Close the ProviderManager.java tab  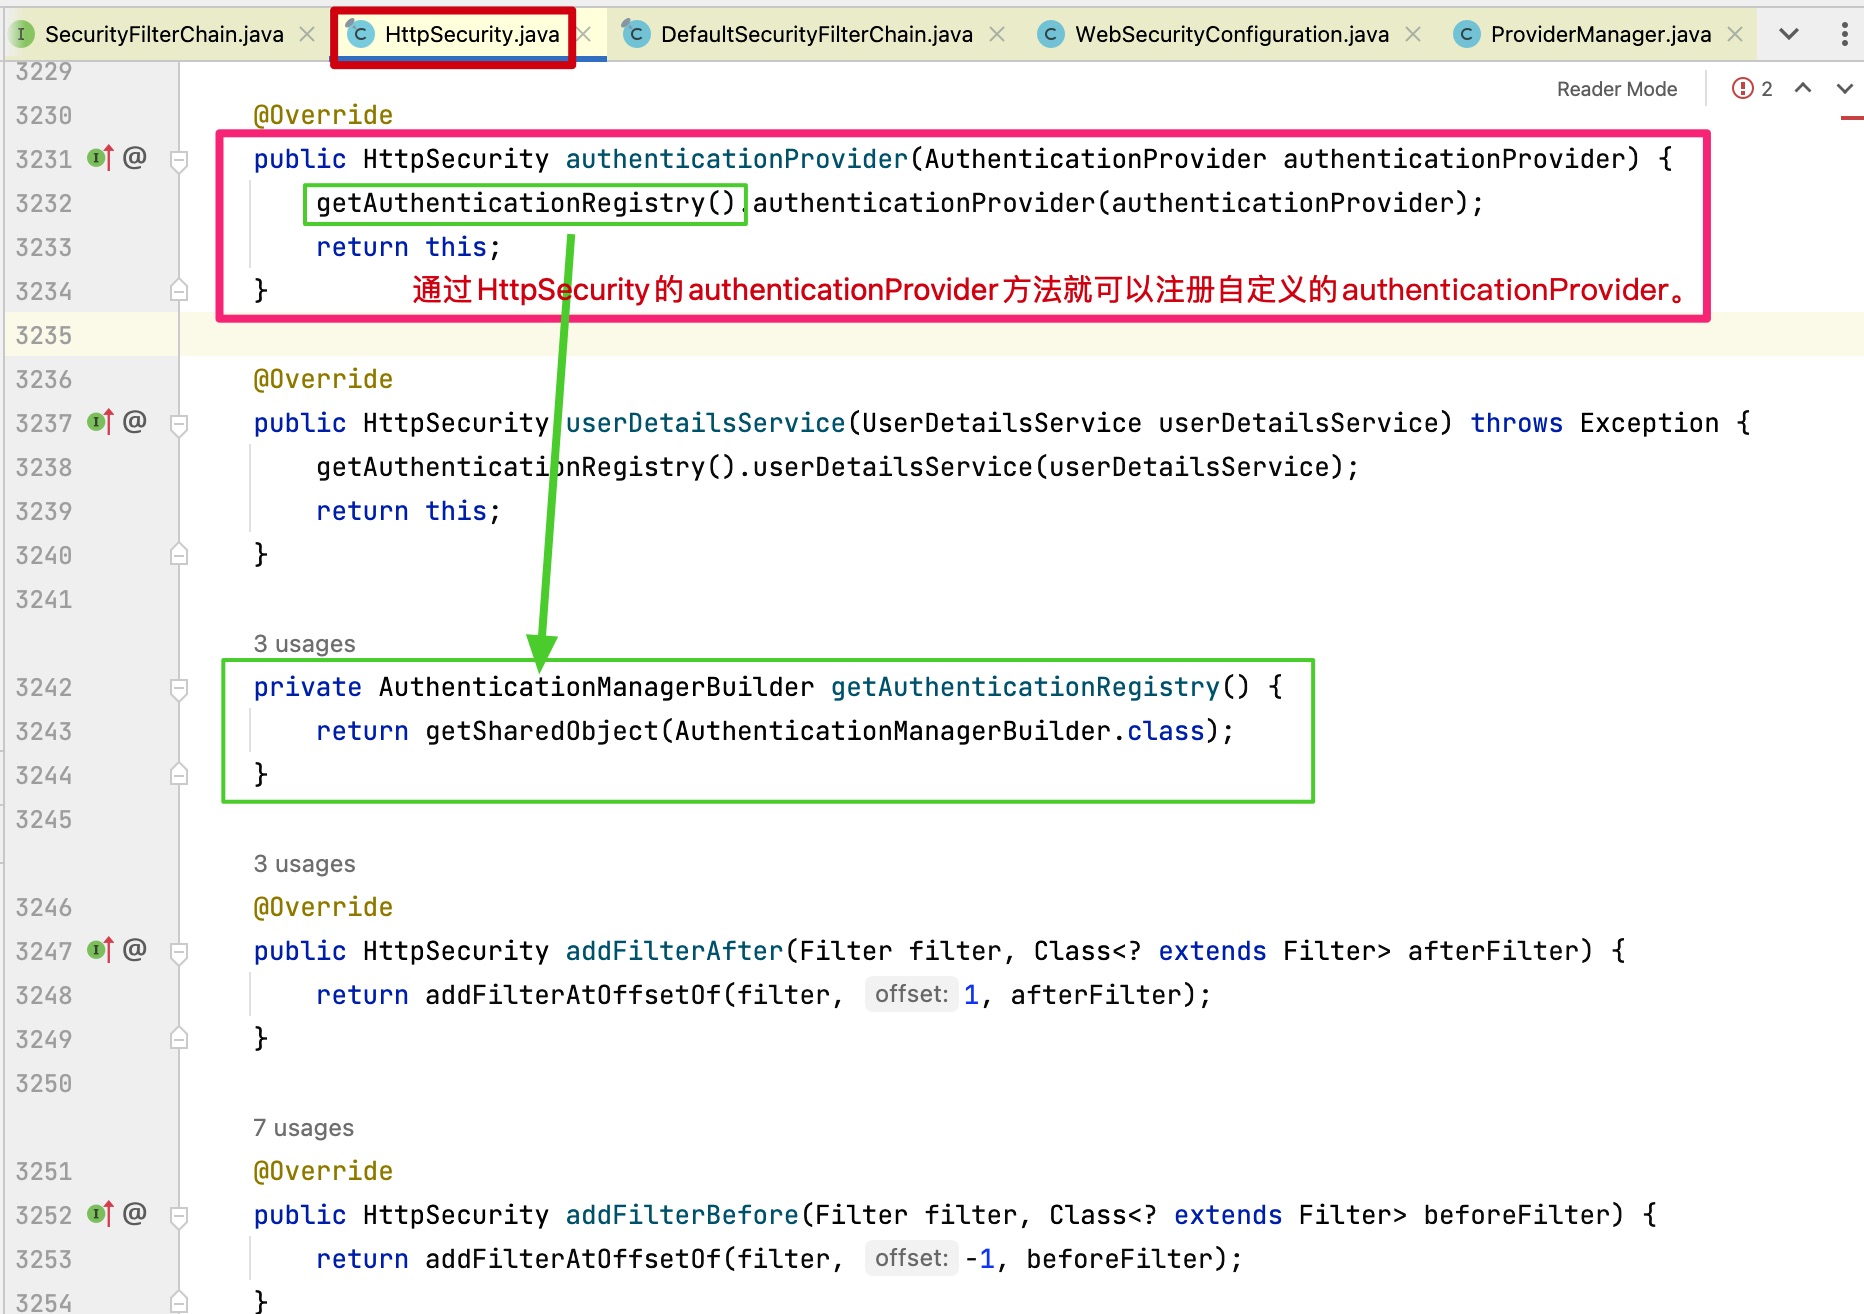click(1735, 34)
